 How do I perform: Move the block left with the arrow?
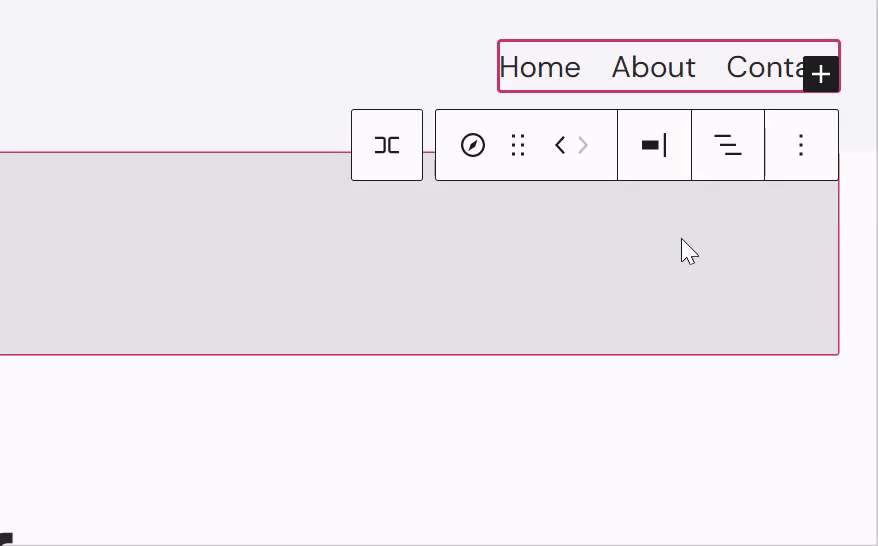point(560,145)
